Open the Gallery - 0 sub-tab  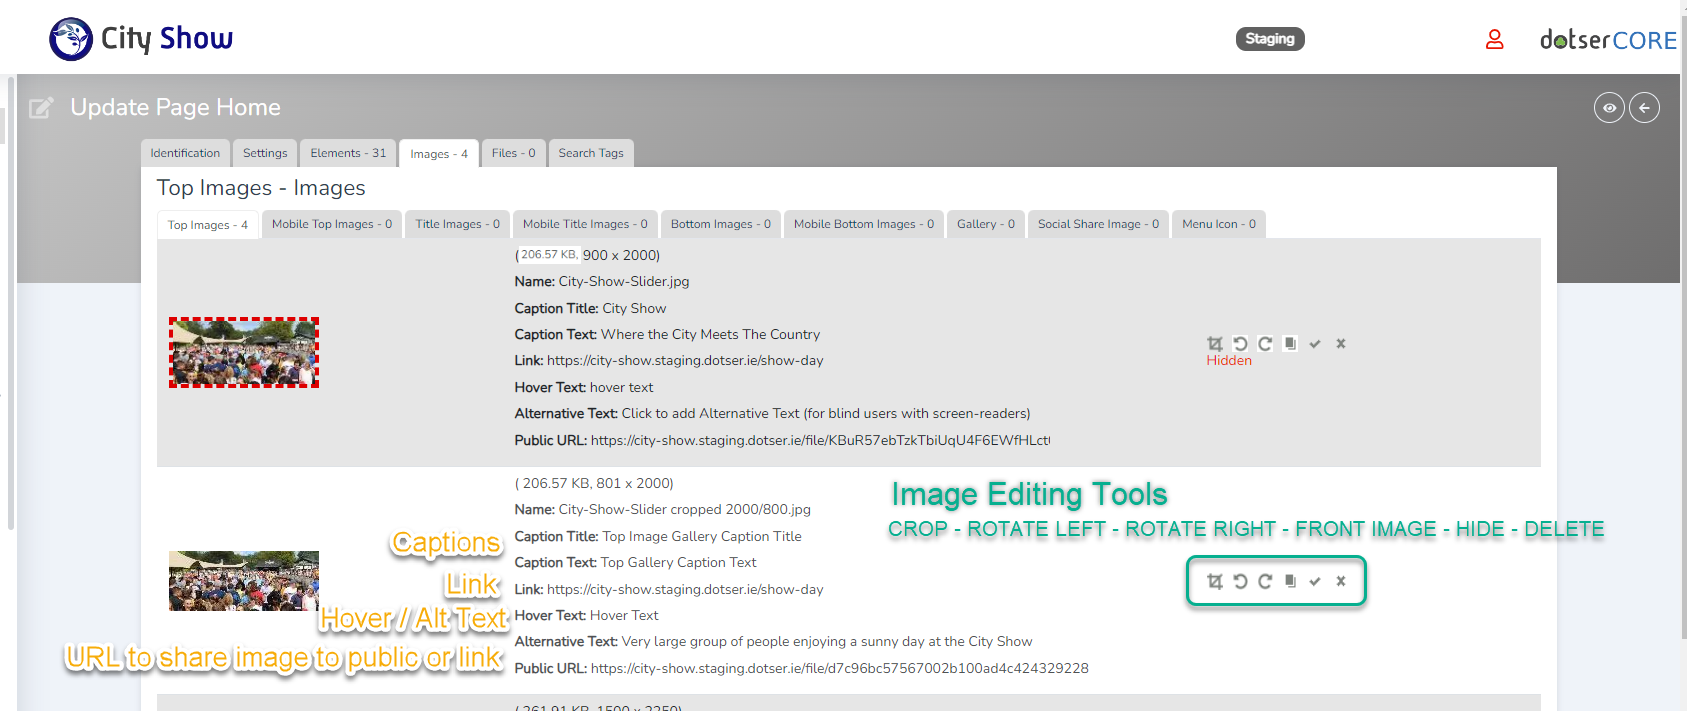tap(985, 224)
